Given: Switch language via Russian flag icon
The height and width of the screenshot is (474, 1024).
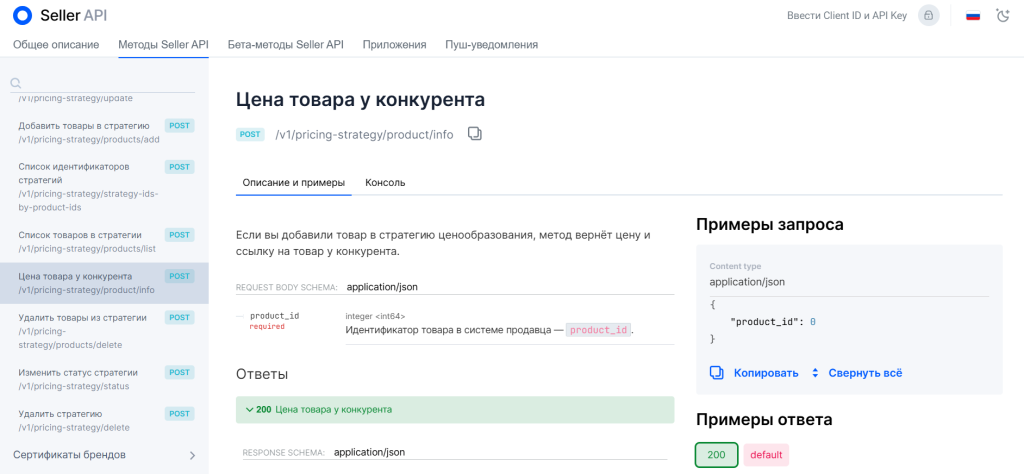Looking at the screenshot, I should coord(973,15).
